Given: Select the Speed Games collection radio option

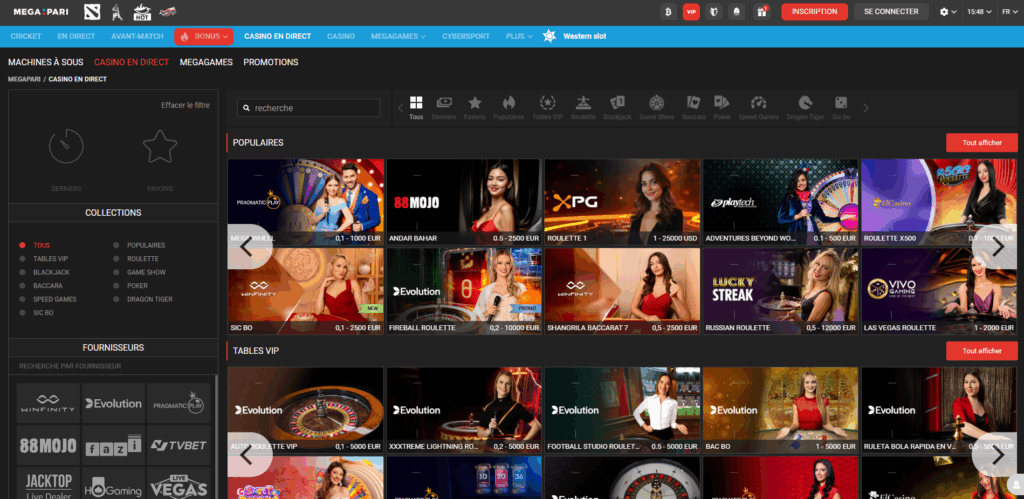Looking at the screenshot, I should pos(22,299).
